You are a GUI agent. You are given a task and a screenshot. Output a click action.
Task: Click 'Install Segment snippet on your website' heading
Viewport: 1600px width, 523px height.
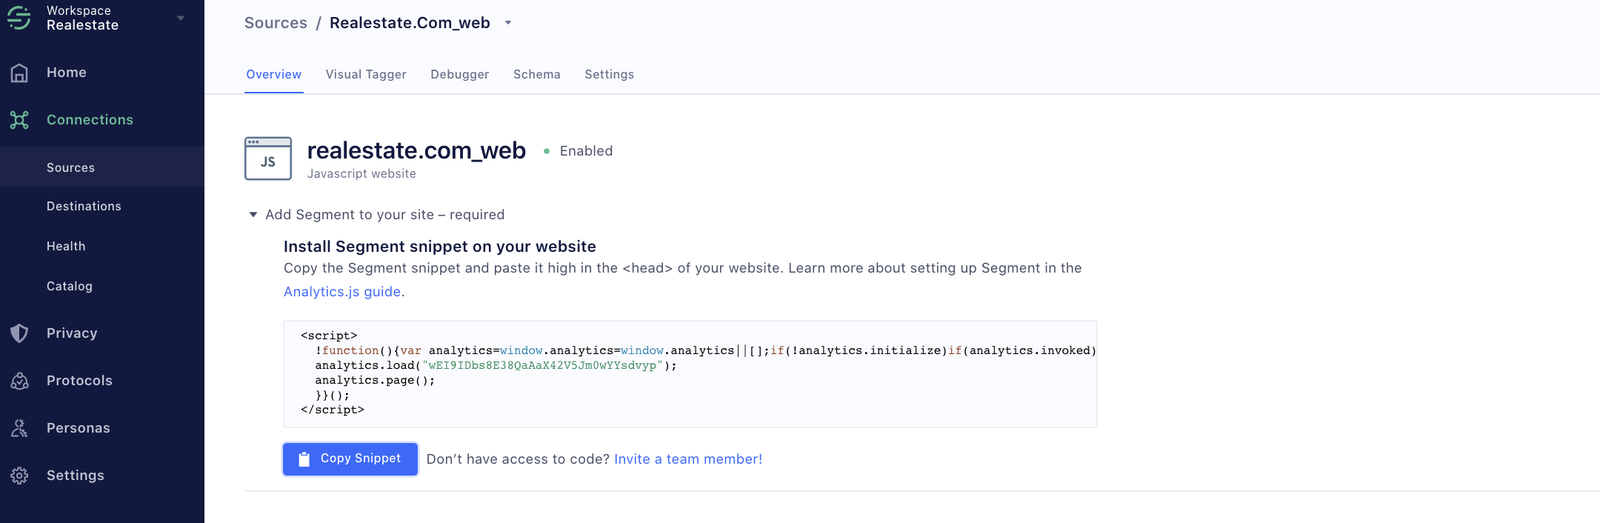pos(440,246)
